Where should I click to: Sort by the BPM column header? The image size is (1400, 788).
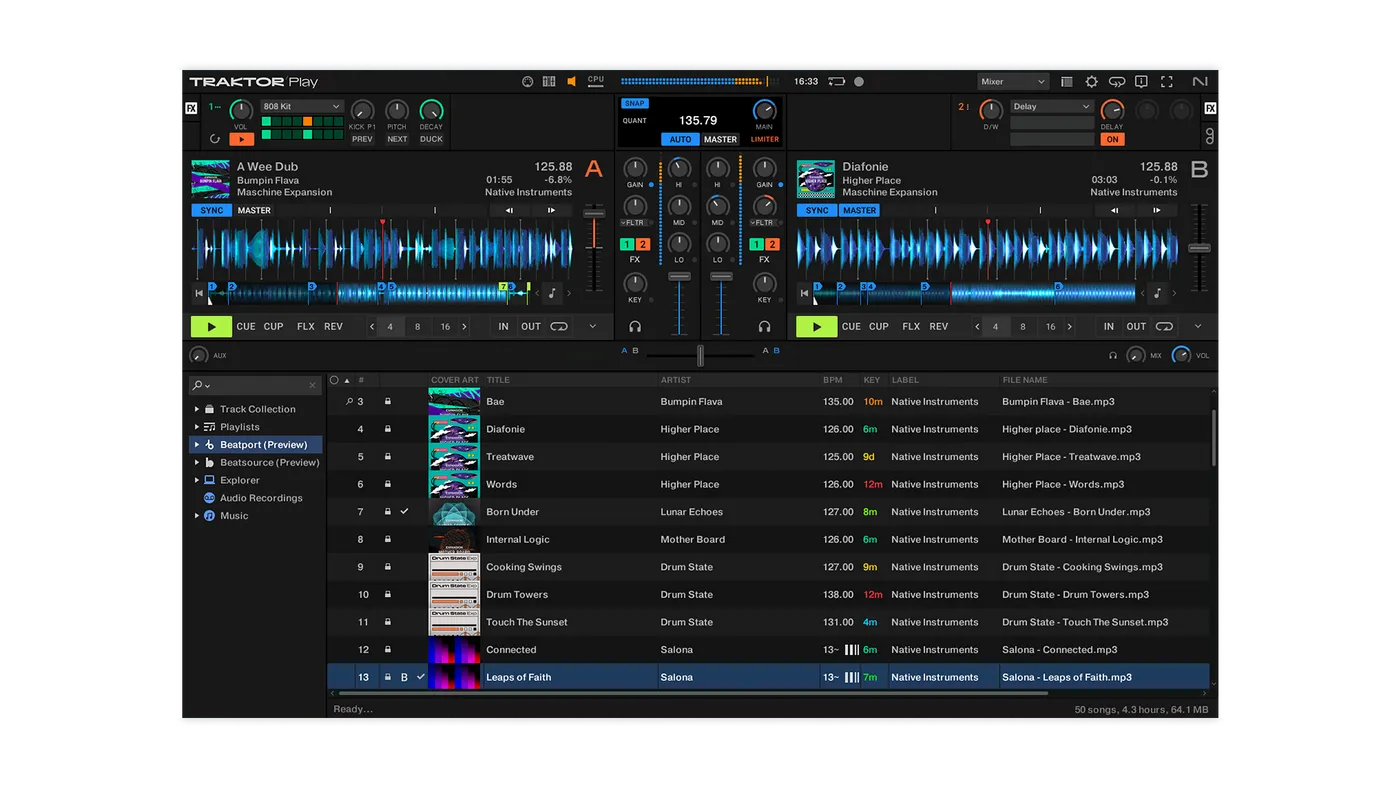tap(833, 380)
